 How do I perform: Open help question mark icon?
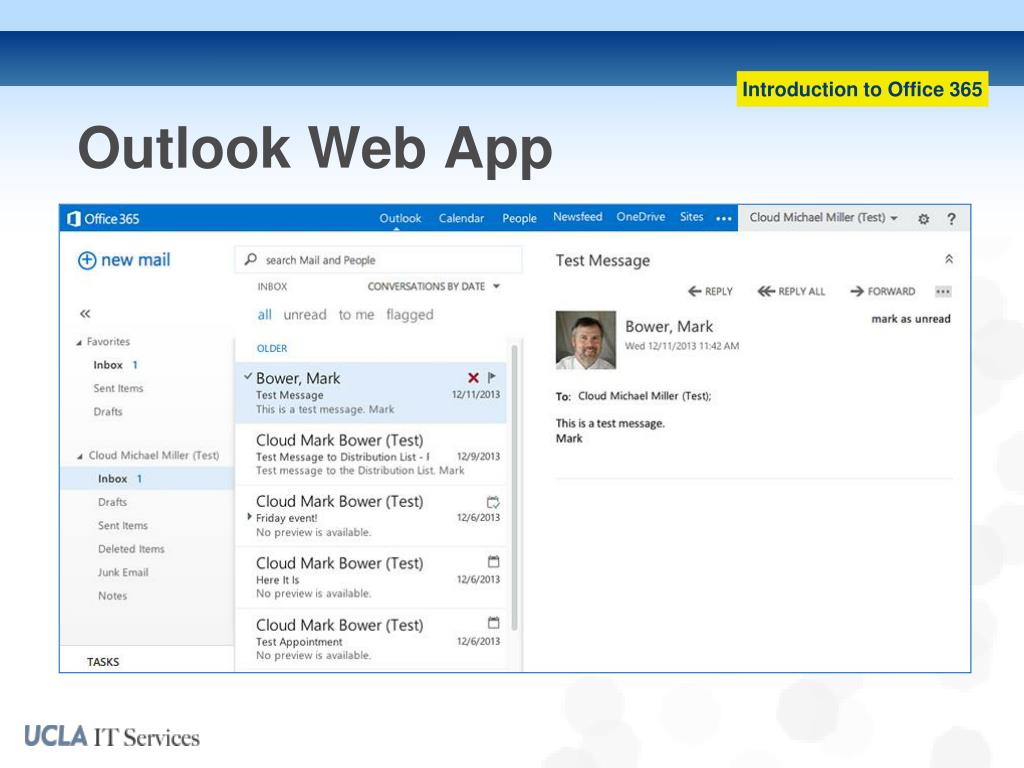pos(952,219)
